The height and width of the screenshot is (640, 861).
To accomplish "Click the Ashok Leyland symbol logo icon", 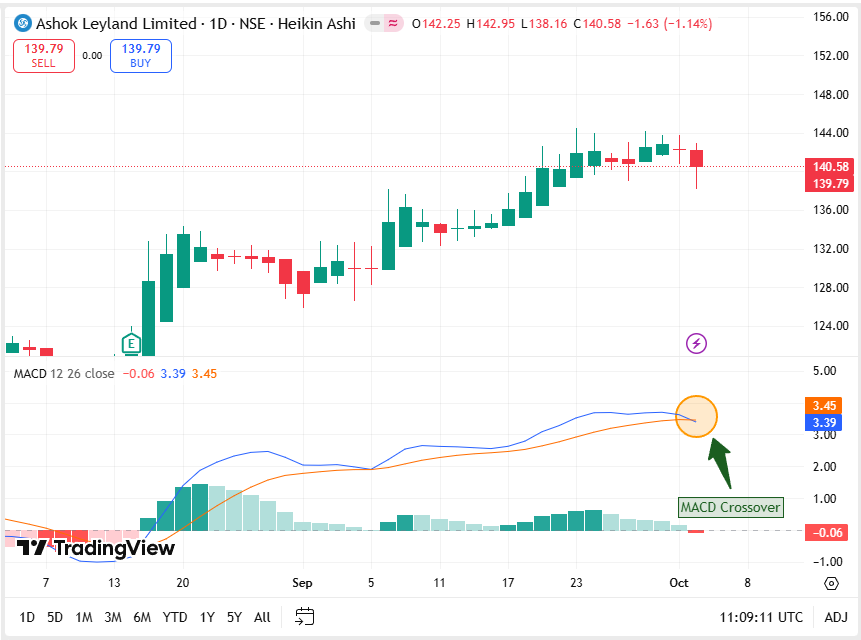I will [x=20, y=23].
